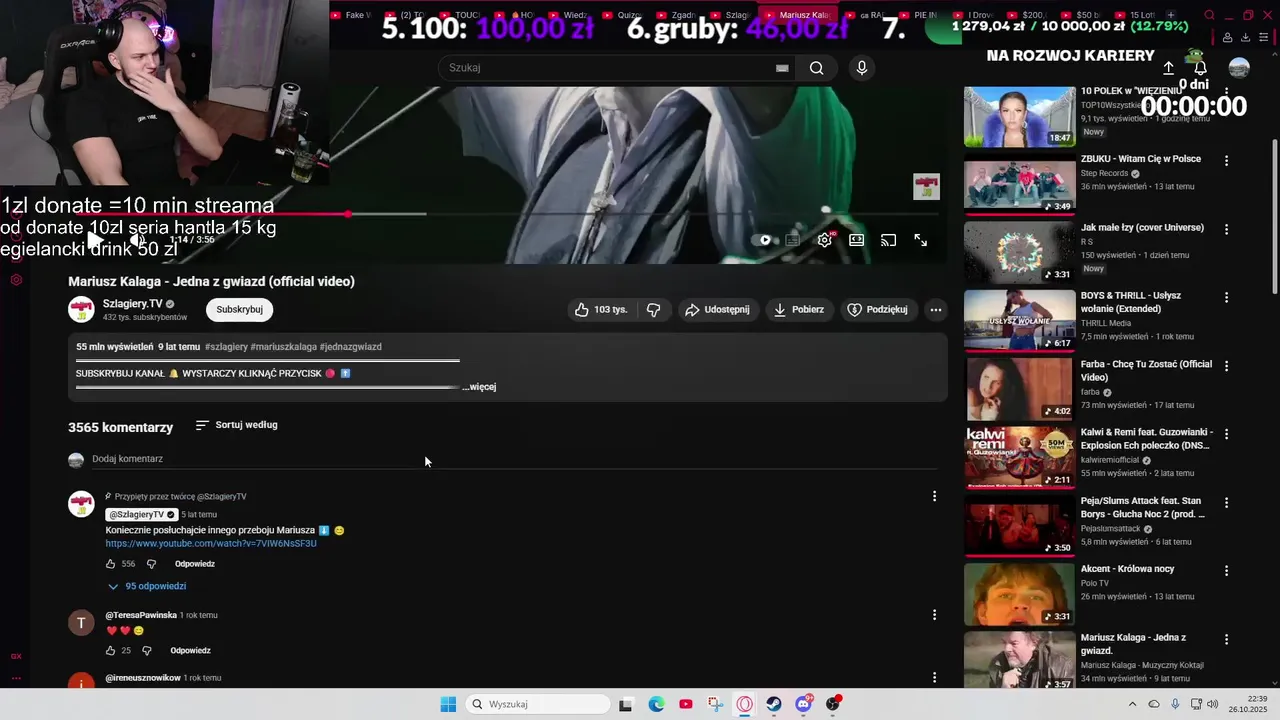Open Windows Start menu
Viewport: 1280px width, 720px height.
pos(448,704)
